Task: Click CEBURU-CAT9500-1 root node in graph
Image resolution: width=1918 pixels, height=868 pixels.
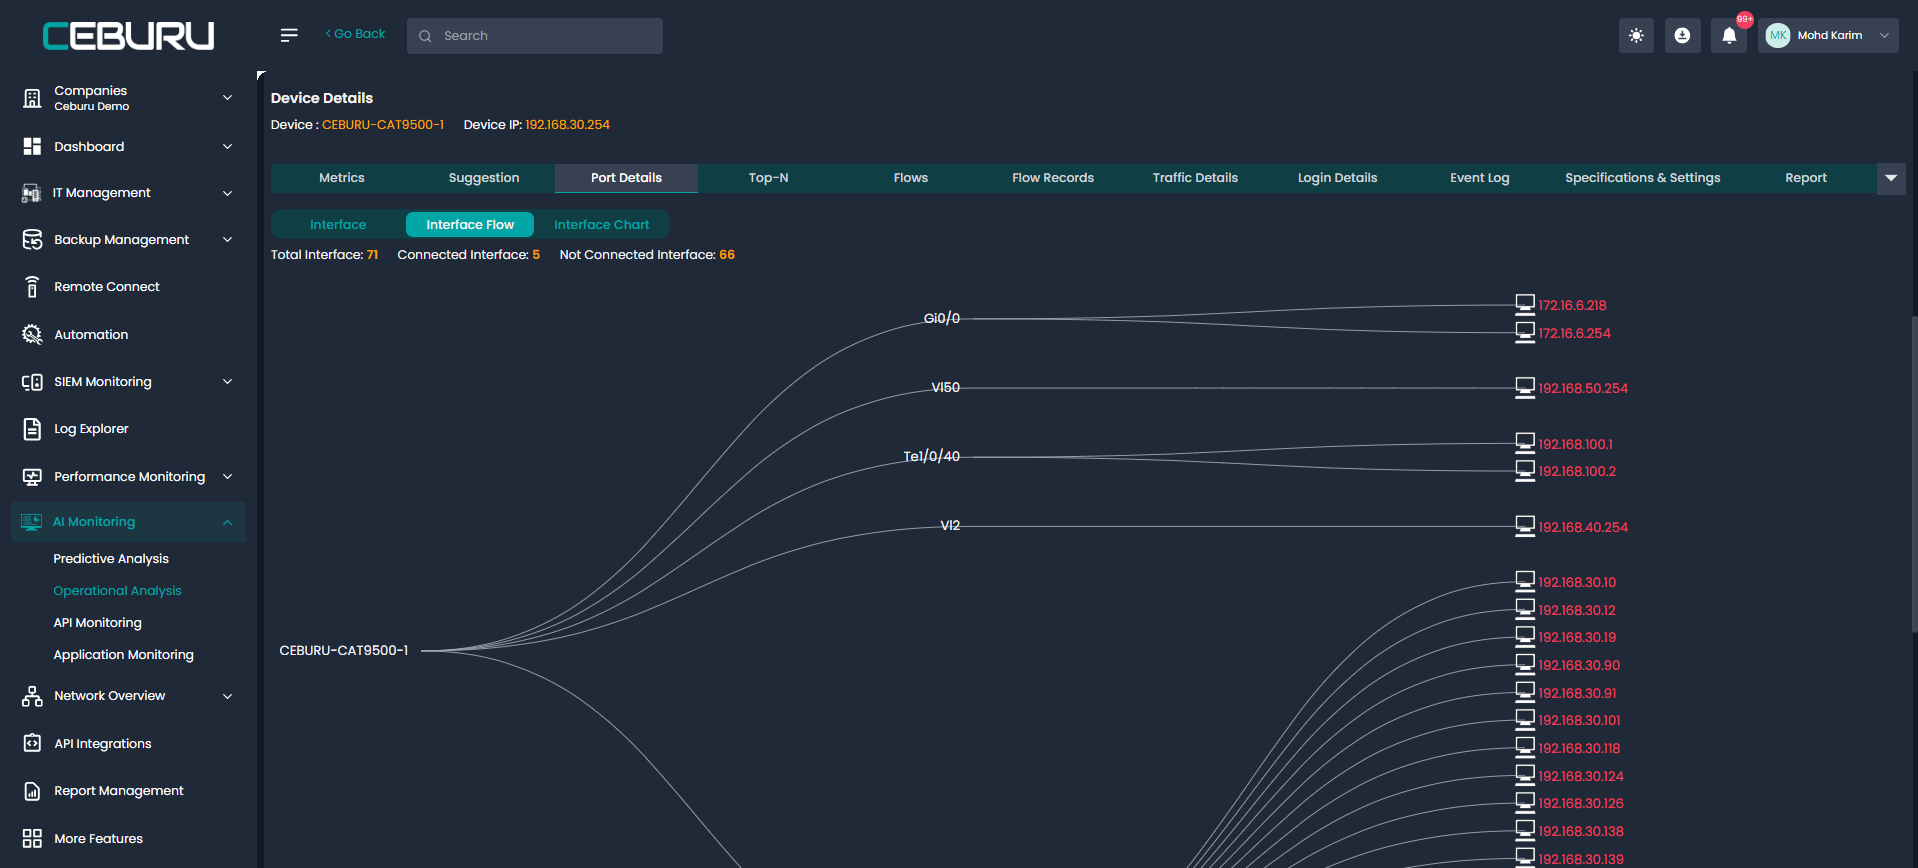Action: point(344,650)
